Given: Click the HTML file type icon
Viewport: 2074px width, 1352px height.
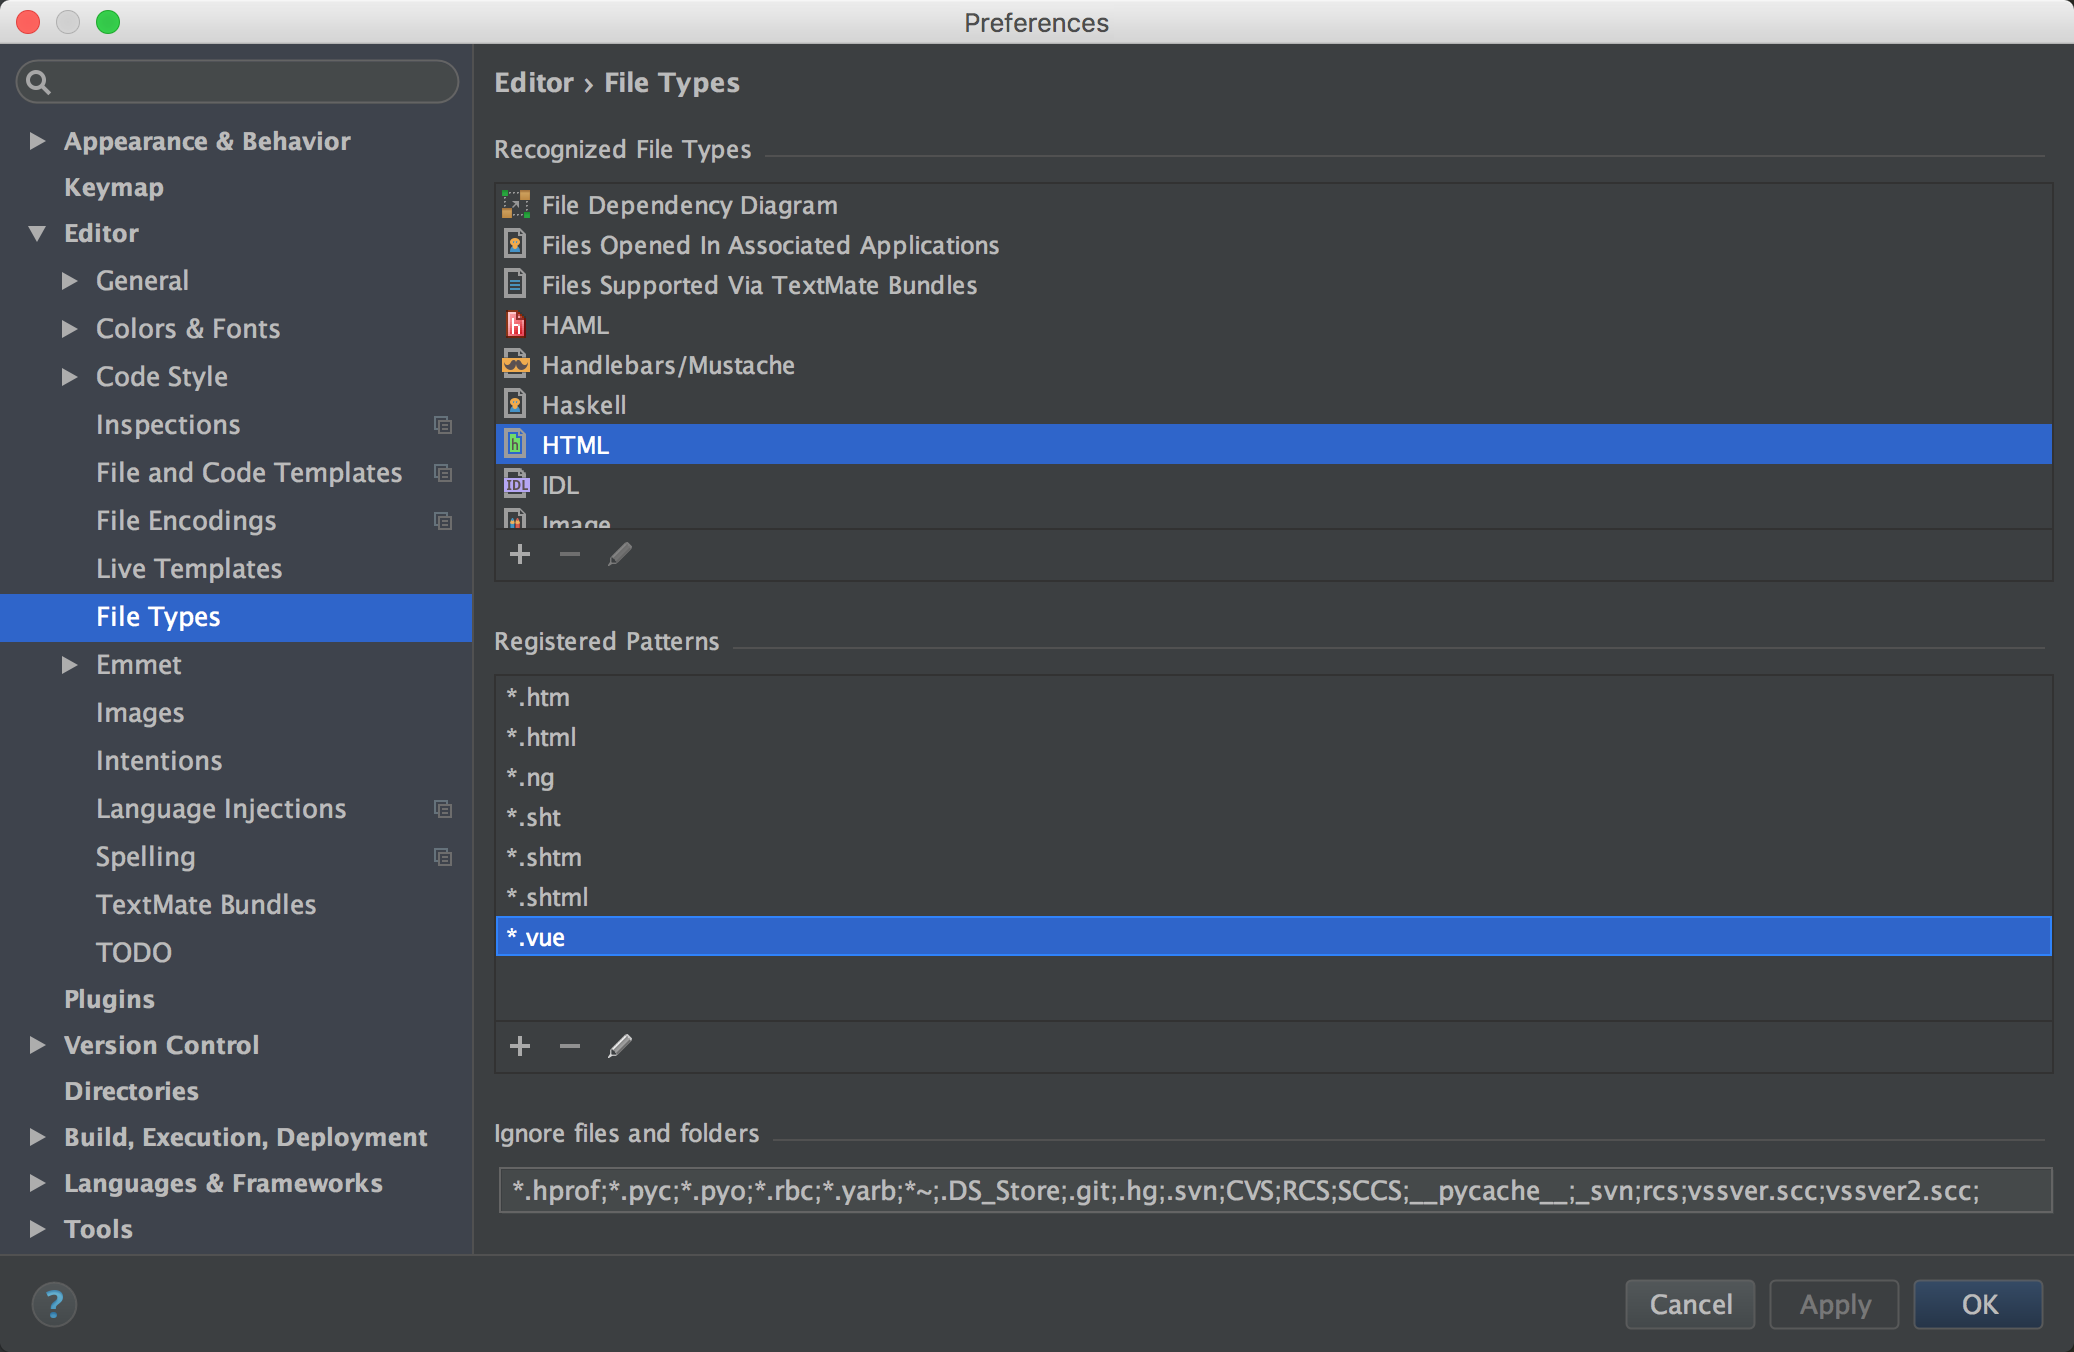Looking at the screenshot, I should coord(517,445).
